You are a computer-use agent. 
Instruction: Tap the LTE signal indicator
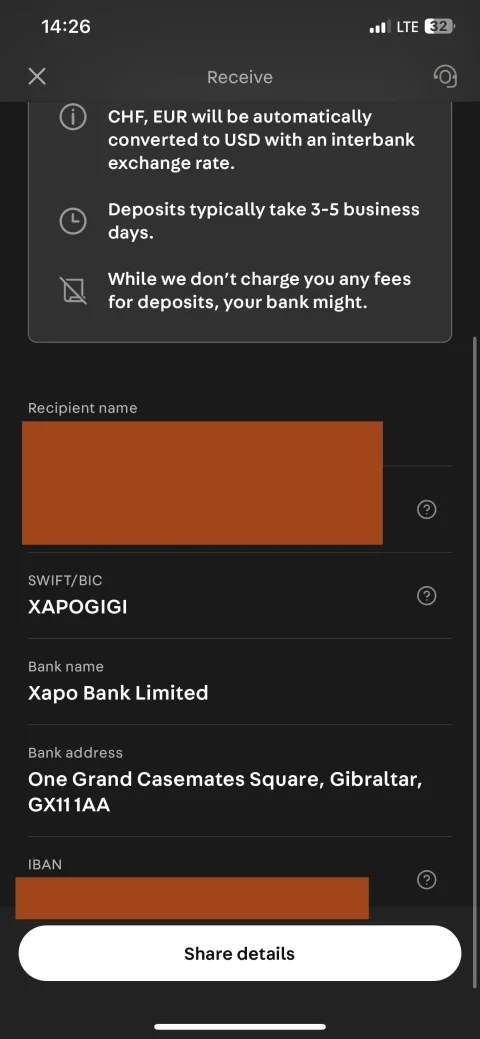(408, 27)
